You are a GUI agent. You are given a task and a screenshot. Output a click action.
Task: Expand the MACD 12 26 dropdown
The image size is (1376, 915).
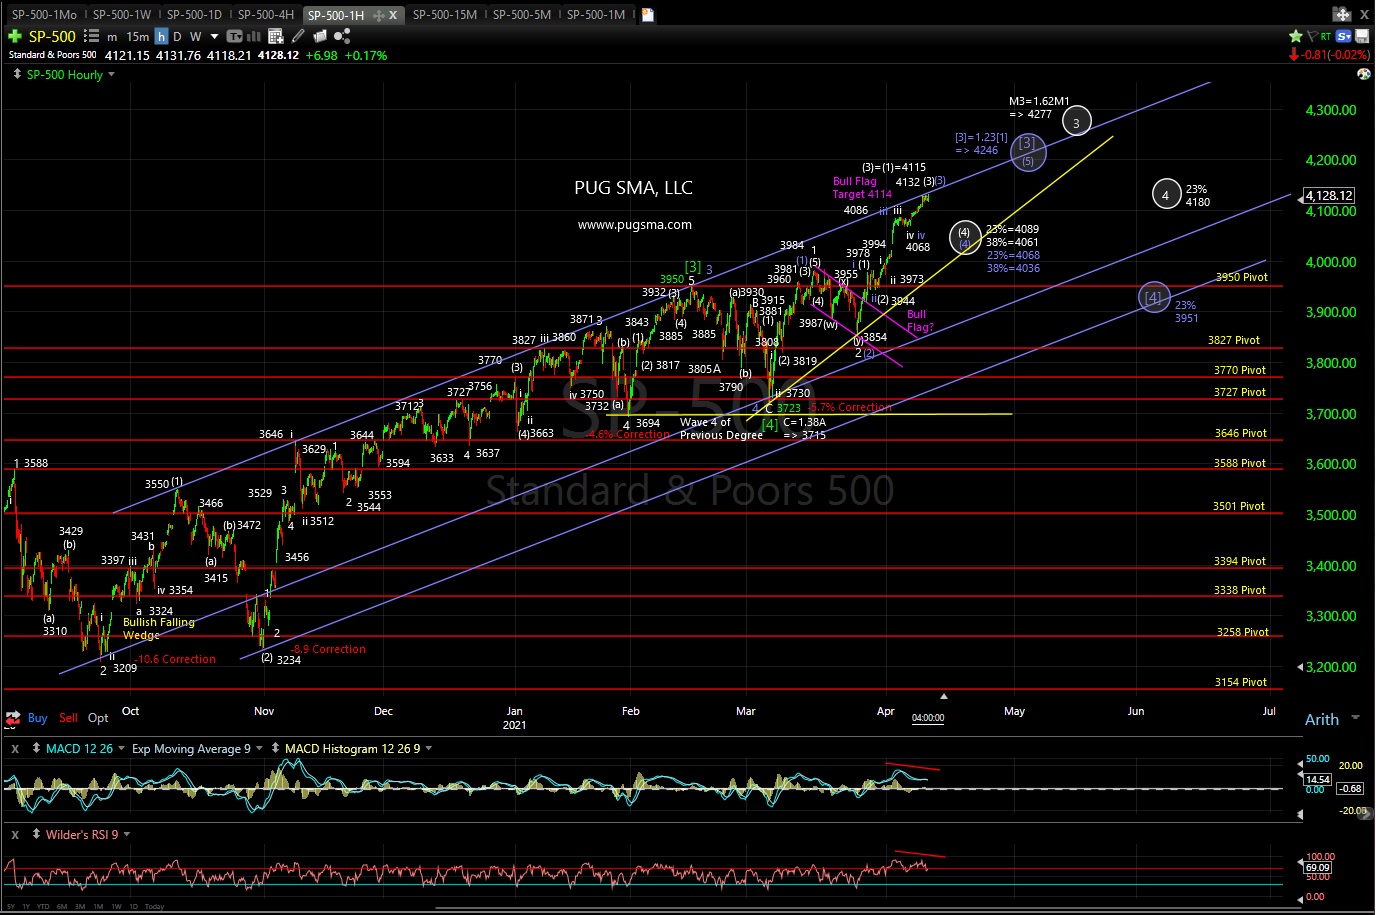tap(122, 749)
